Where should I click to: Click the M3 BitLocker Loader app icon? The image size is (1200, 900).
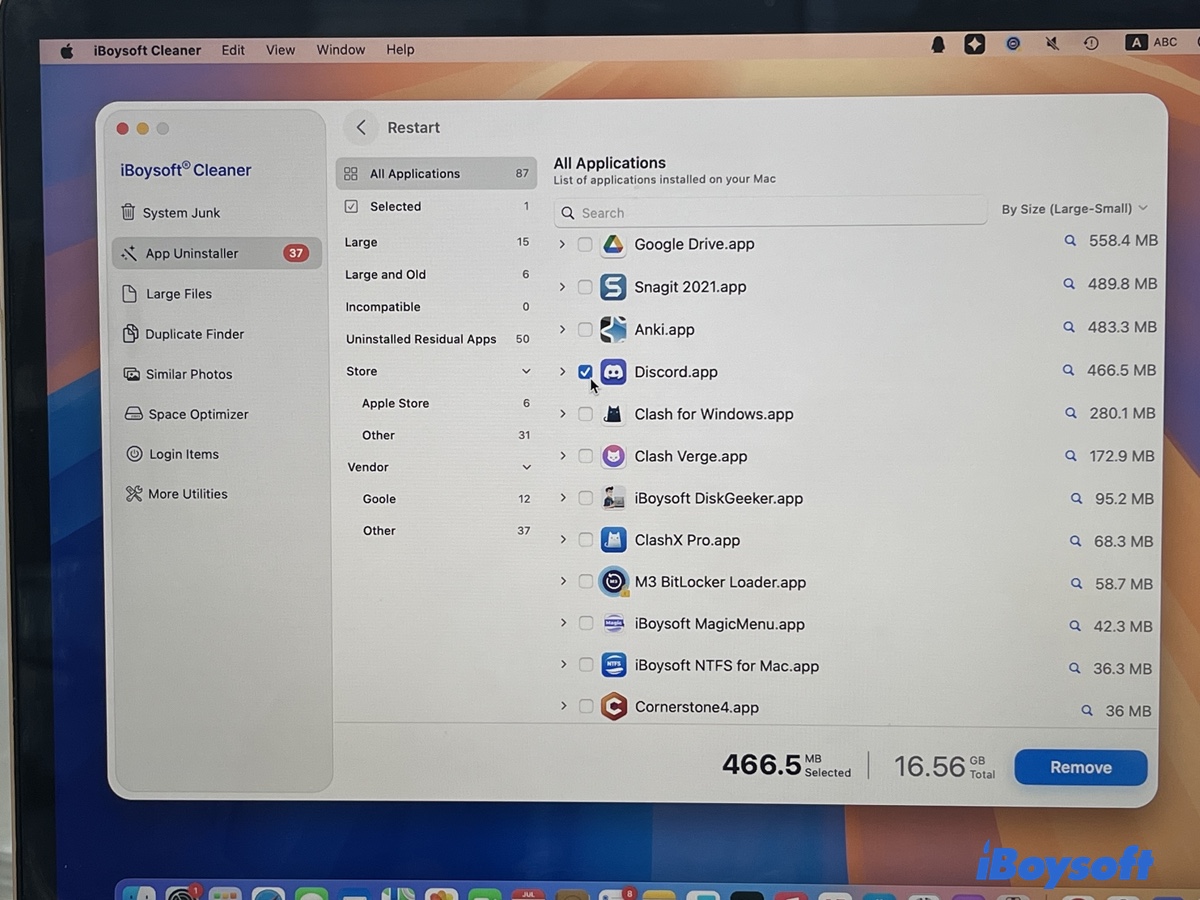(x=613, y=582)
